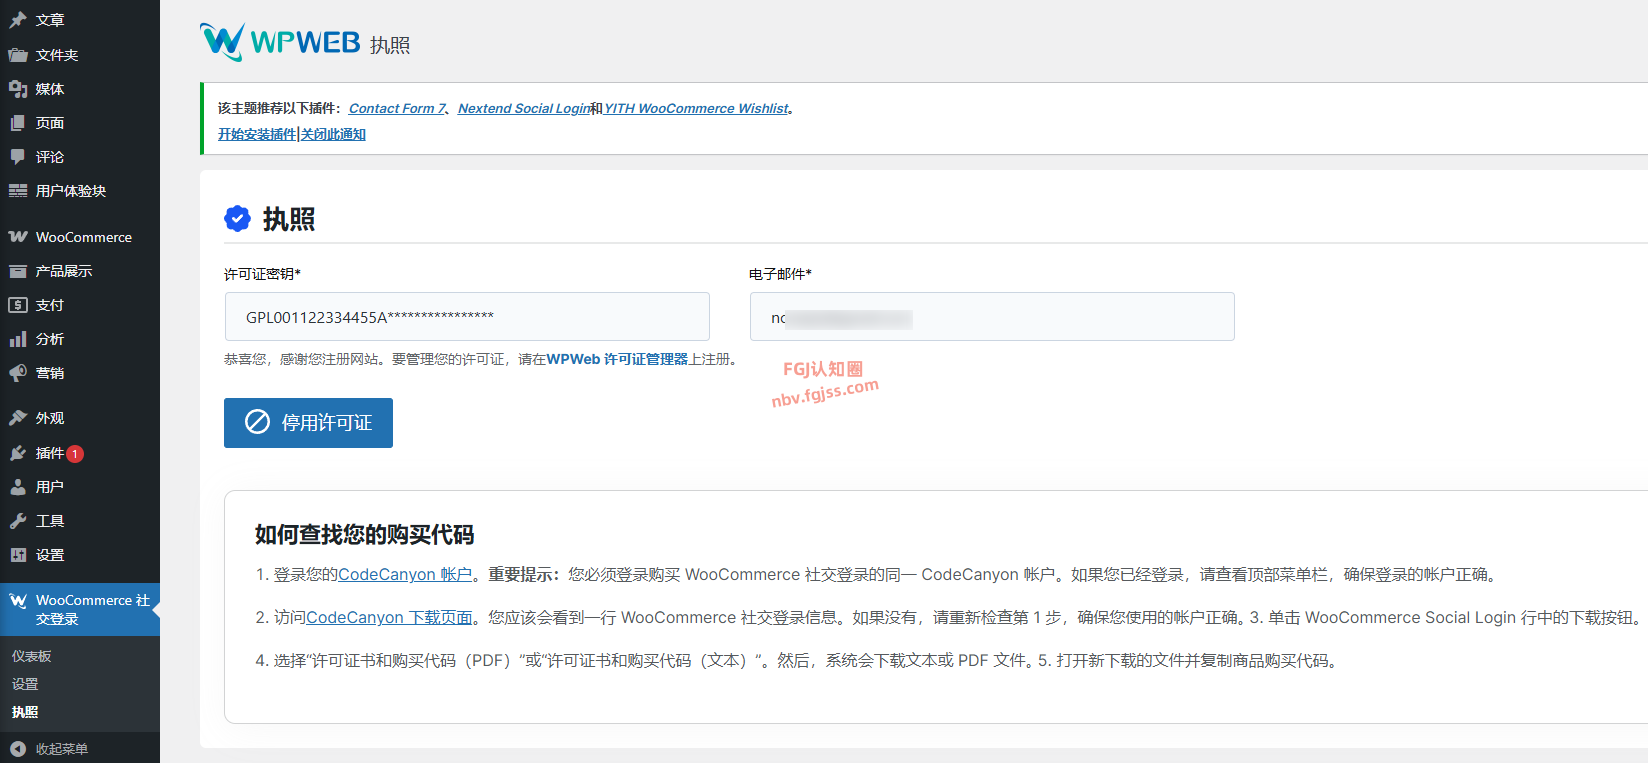Viewport: 1648px width, 763px height.
Task: Click the 工具 wrench icon
Action: point(18,521)
